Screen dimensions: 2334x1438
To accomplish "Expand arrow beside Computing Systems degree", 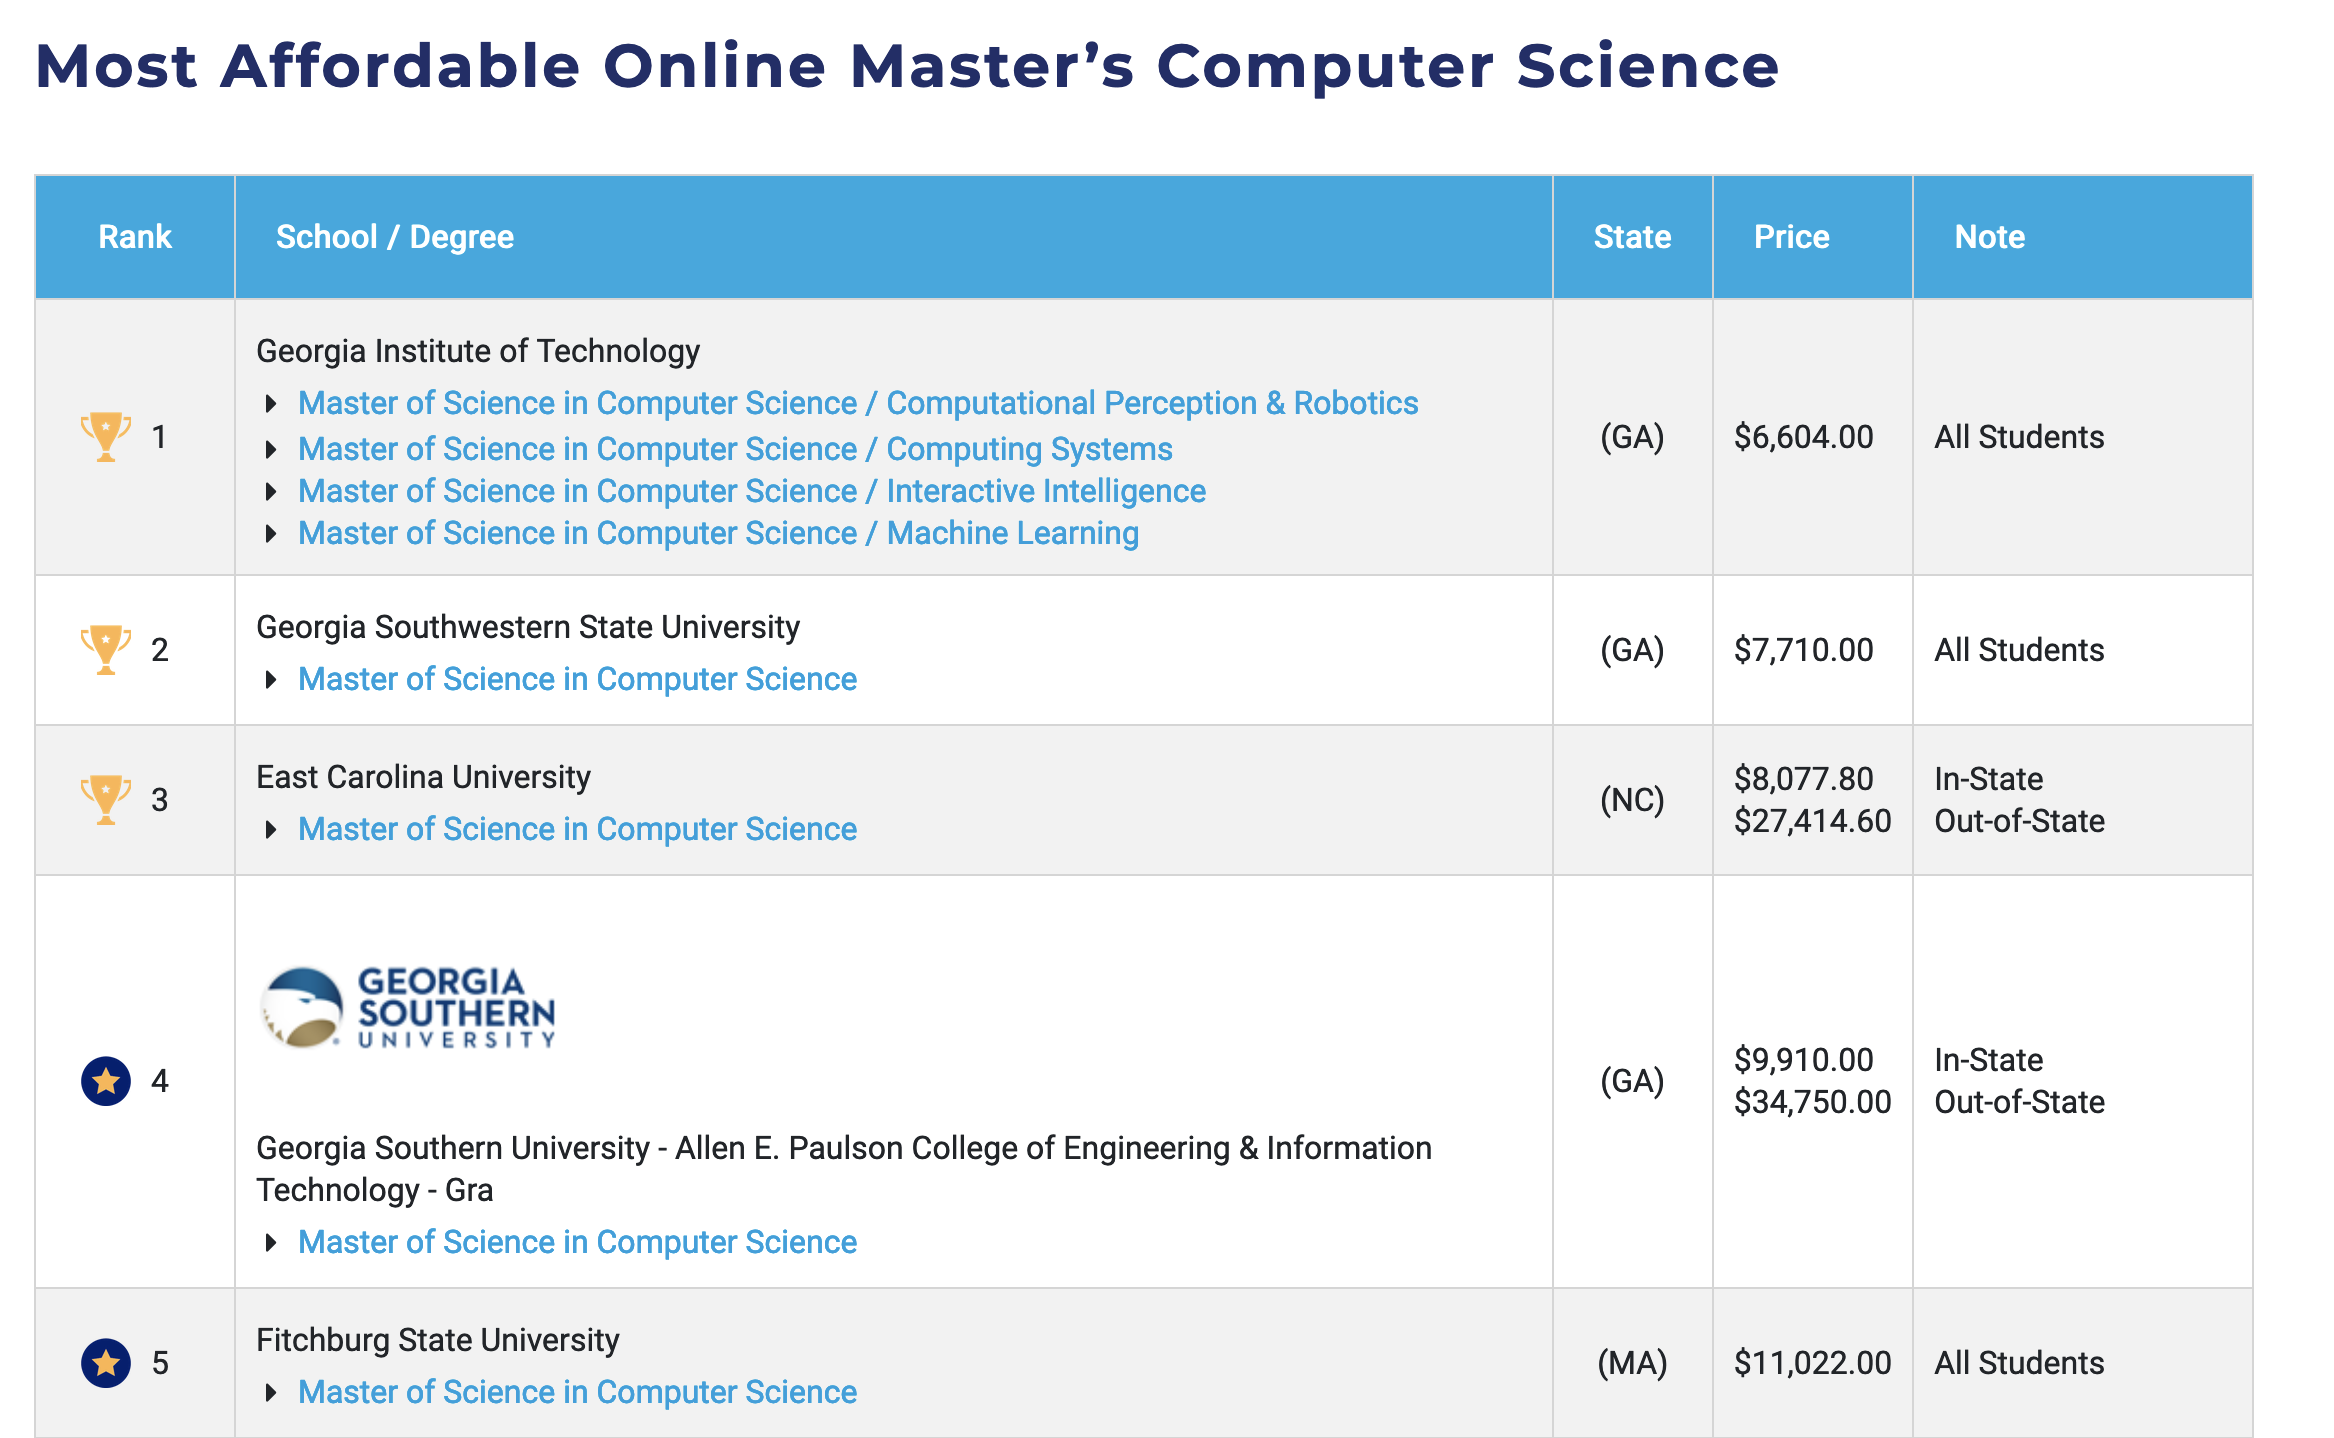I will [270, 450].
